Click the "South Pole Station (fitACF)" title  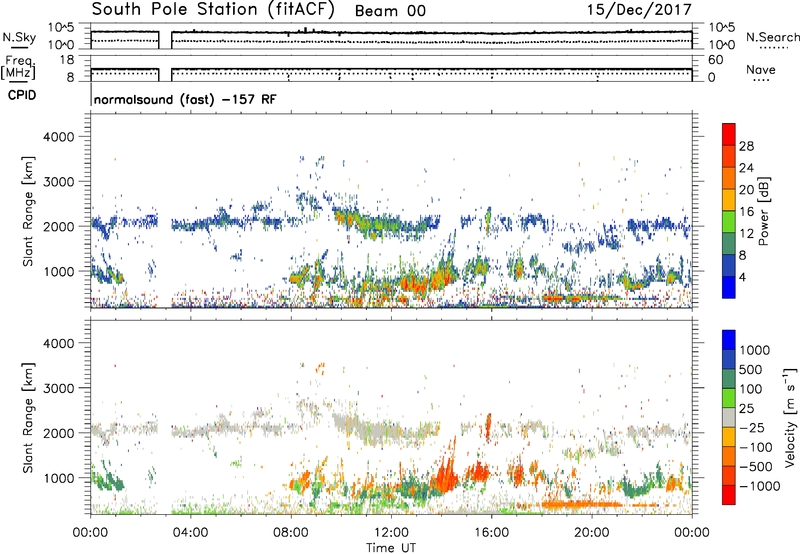pos(213,10)
